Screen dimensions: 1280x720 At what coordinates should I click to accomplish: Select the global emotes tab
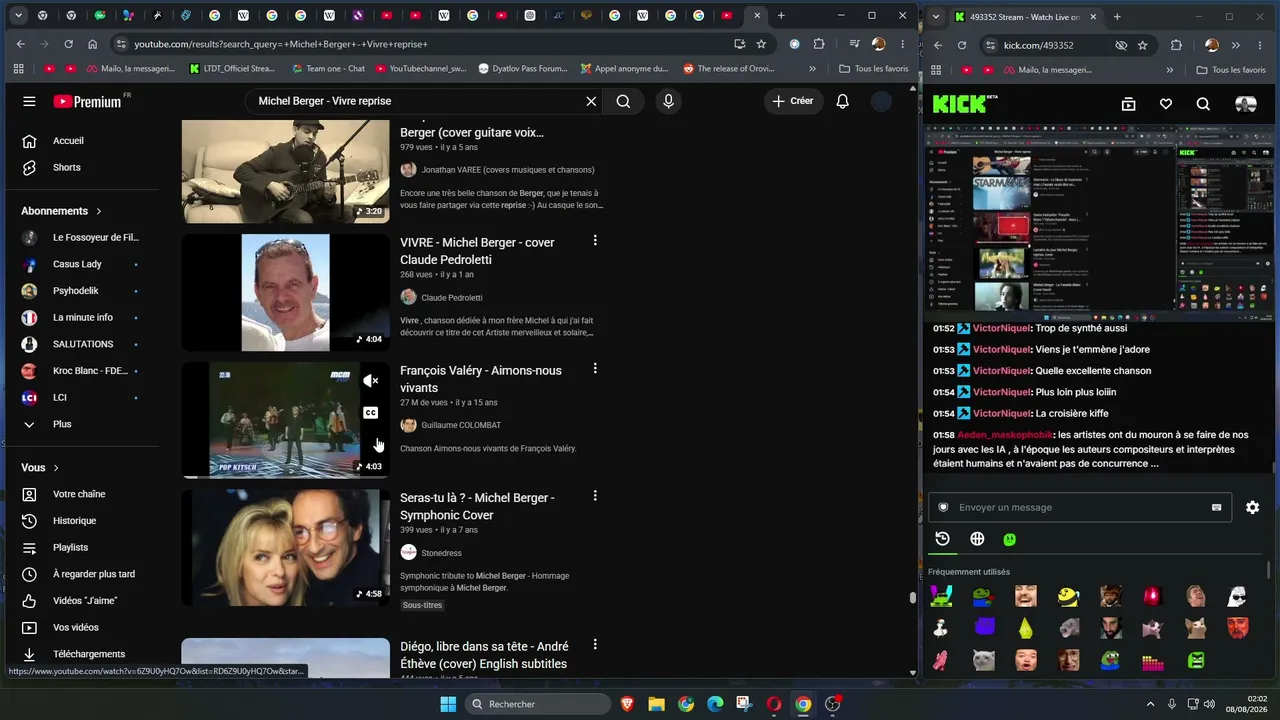[x=977, y=539]
